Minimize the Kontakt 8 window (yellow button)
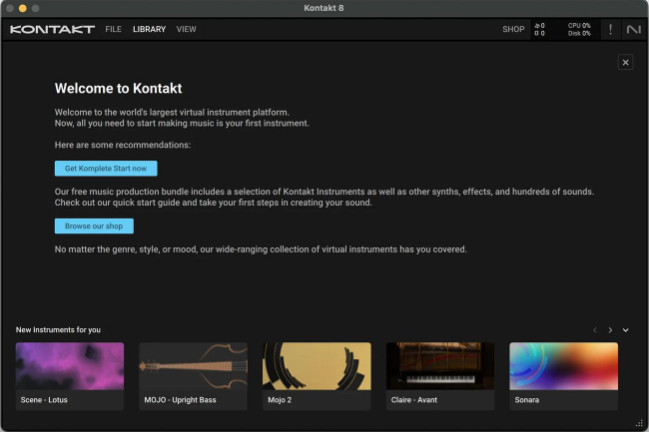649x432 pixels. 23,8
